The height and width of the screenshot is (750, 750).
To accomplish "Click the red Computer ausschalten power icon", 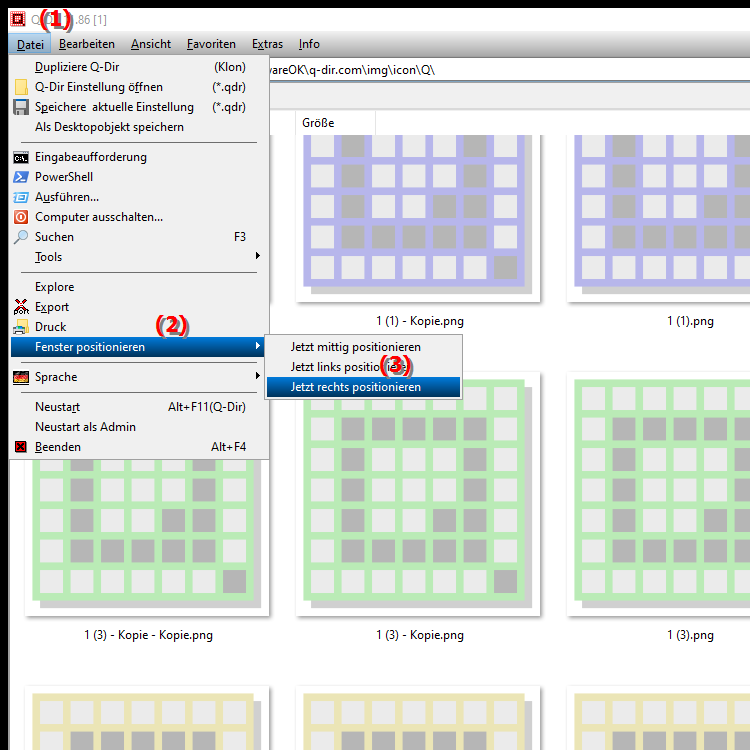I will [x=21, y=217].
